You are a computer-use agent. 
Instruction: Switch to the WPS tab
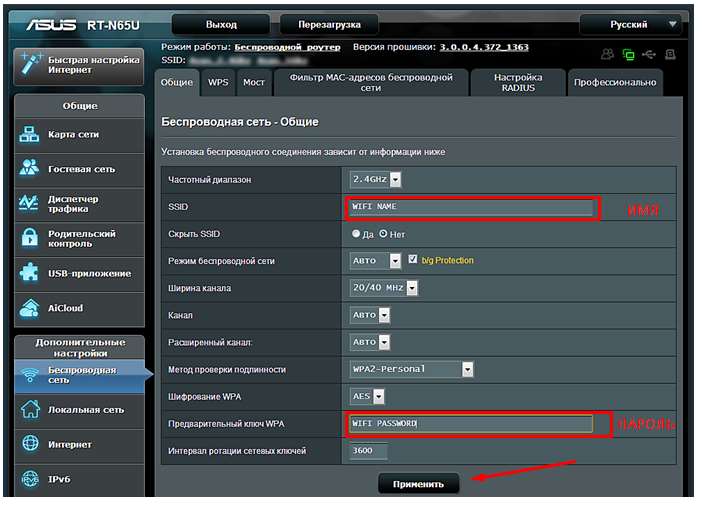pyautogui.click(x=218, y=83)
